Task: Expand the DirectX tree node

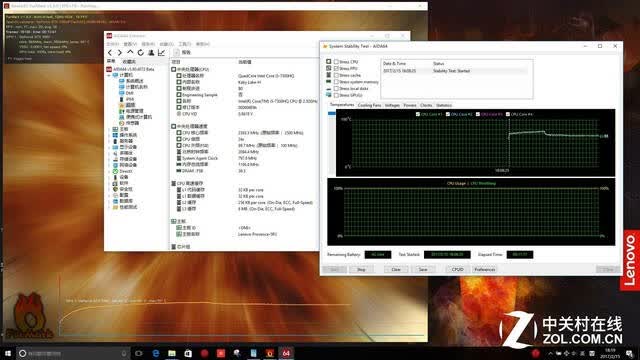Action: pyautogui.click(x=109, y=171)
